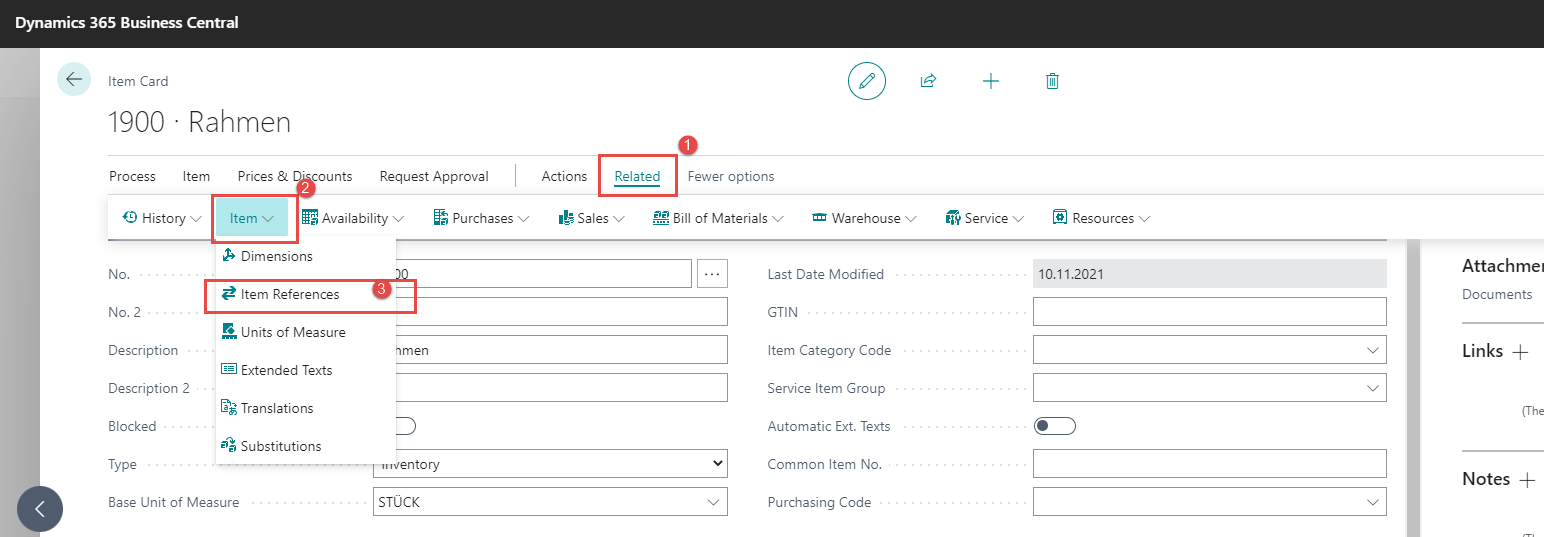Click the share icon

click(928, 81)
